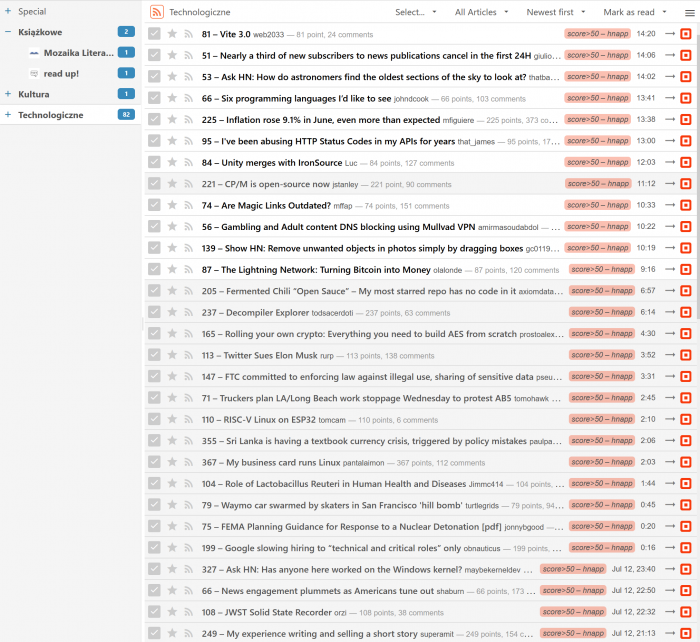700x642 pixels.
Task: Check the box beside 'Six programming languages' article
Action: click(154, 98)
